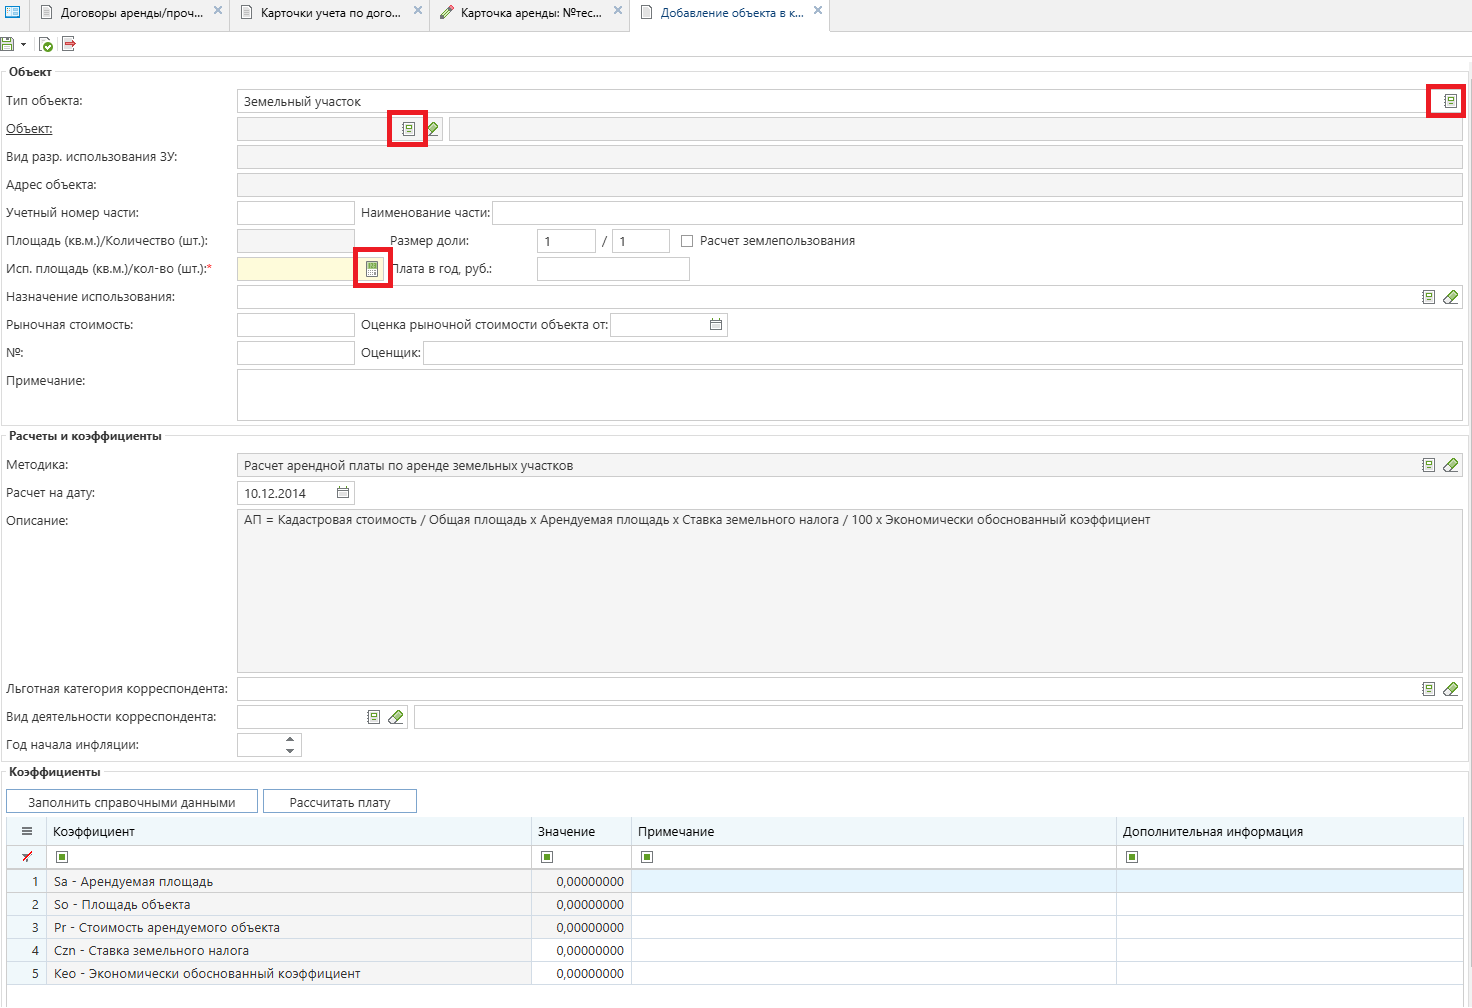Viewport: 1472px width, 1008px height.
Task: Click the Плата в год, руб. field
Action: [613, 269]
